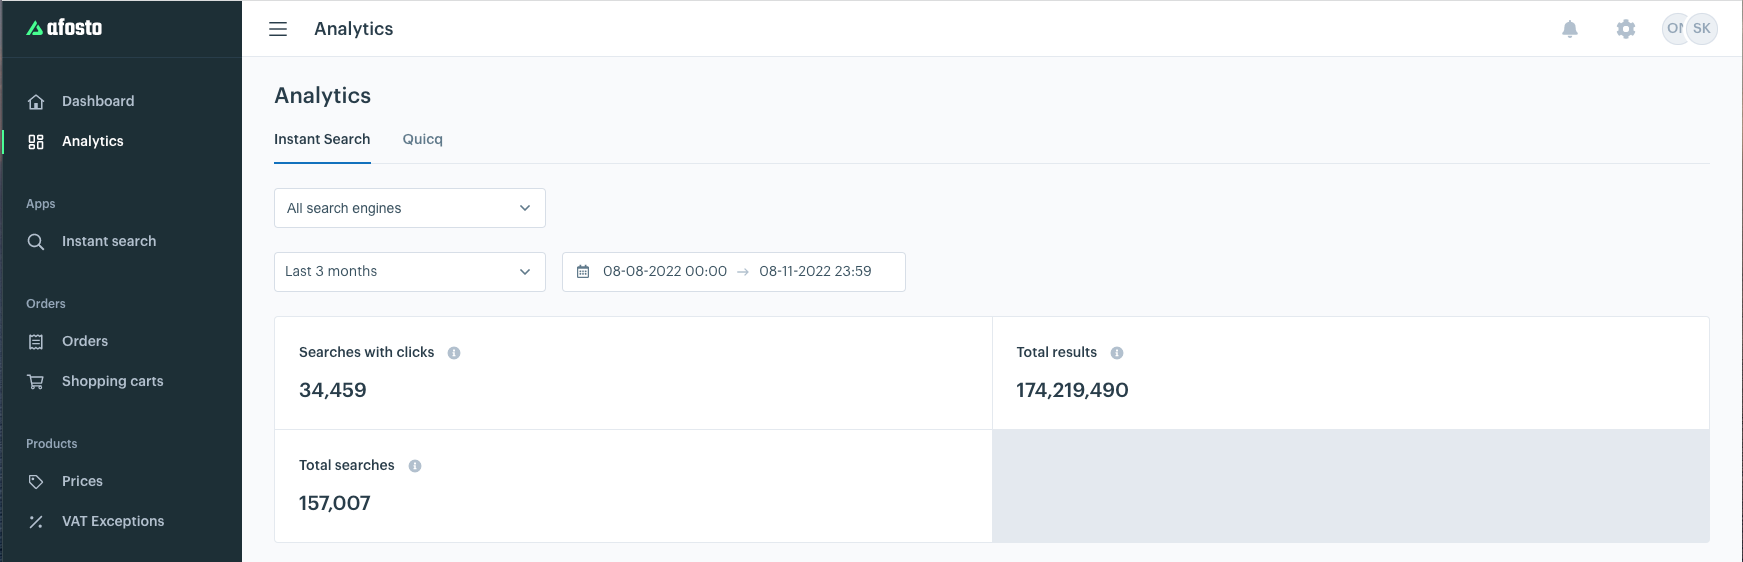The image size is (1743, 562).
Task: Open Instant search app in sidebar
Action: [x=109, y=241]
